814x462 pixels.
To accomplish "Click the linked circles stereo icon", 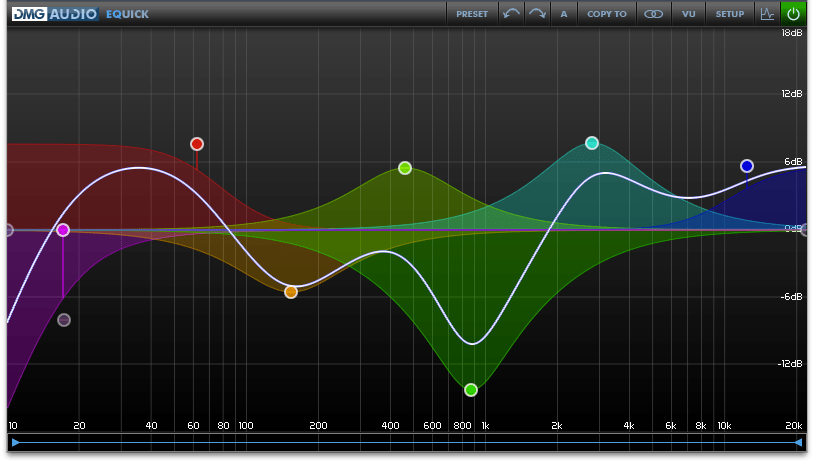I will (x=653, y=14).
